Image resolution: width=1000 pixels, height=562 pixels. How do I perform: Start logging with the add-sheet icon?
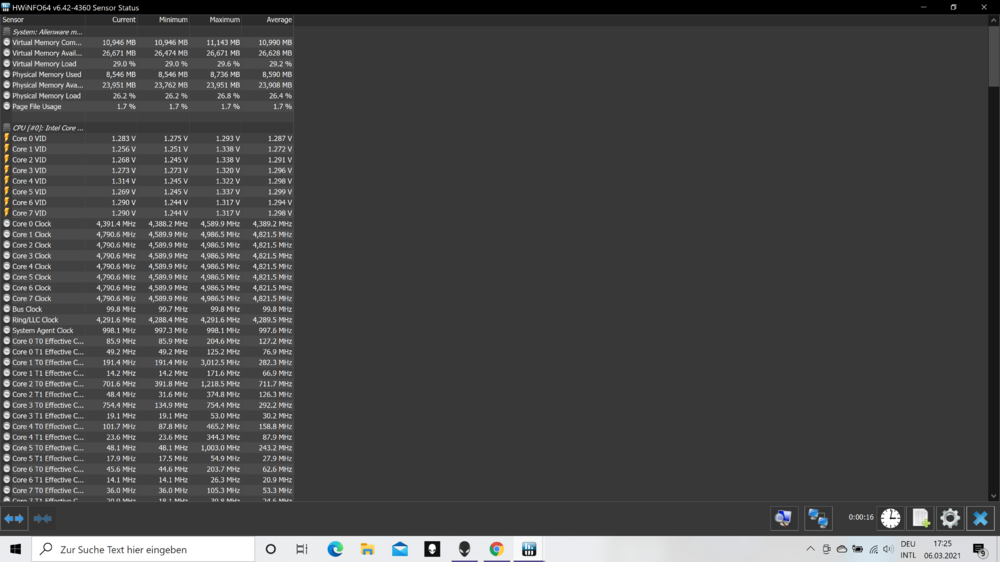[921, 518]
